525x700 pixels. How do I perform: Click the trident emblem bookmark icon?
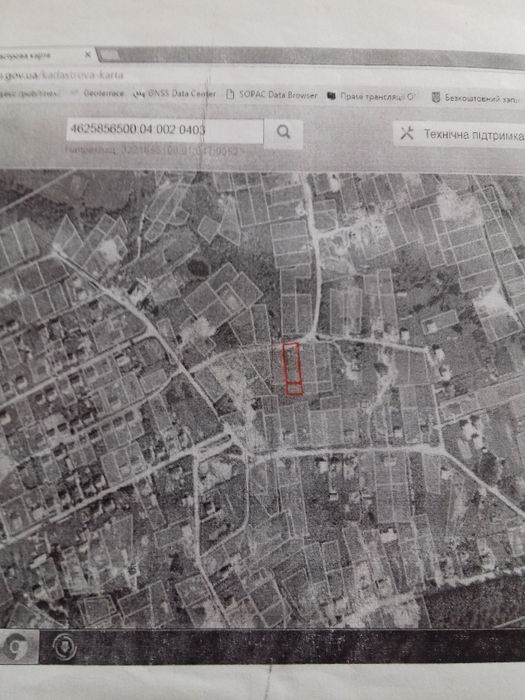click(436, 97)
